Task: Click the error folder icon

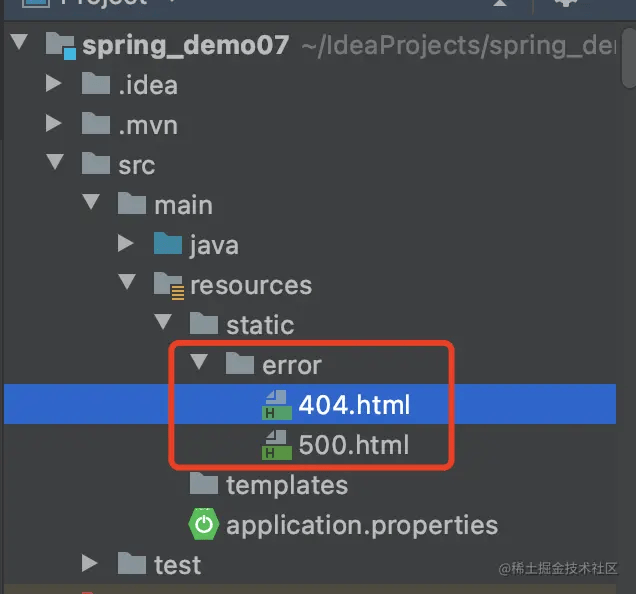Action: [240, 365]
